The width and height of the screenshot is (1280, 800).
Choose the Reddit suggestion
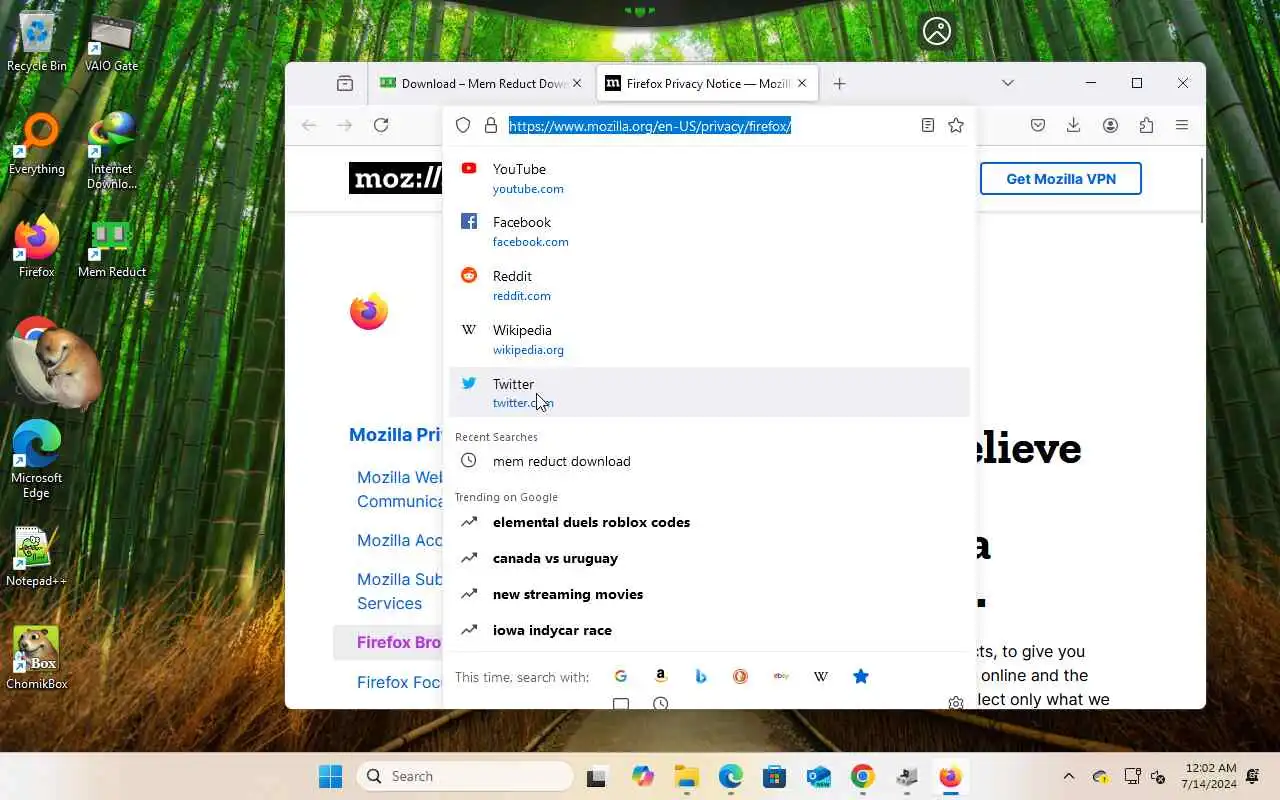(709, 285)
